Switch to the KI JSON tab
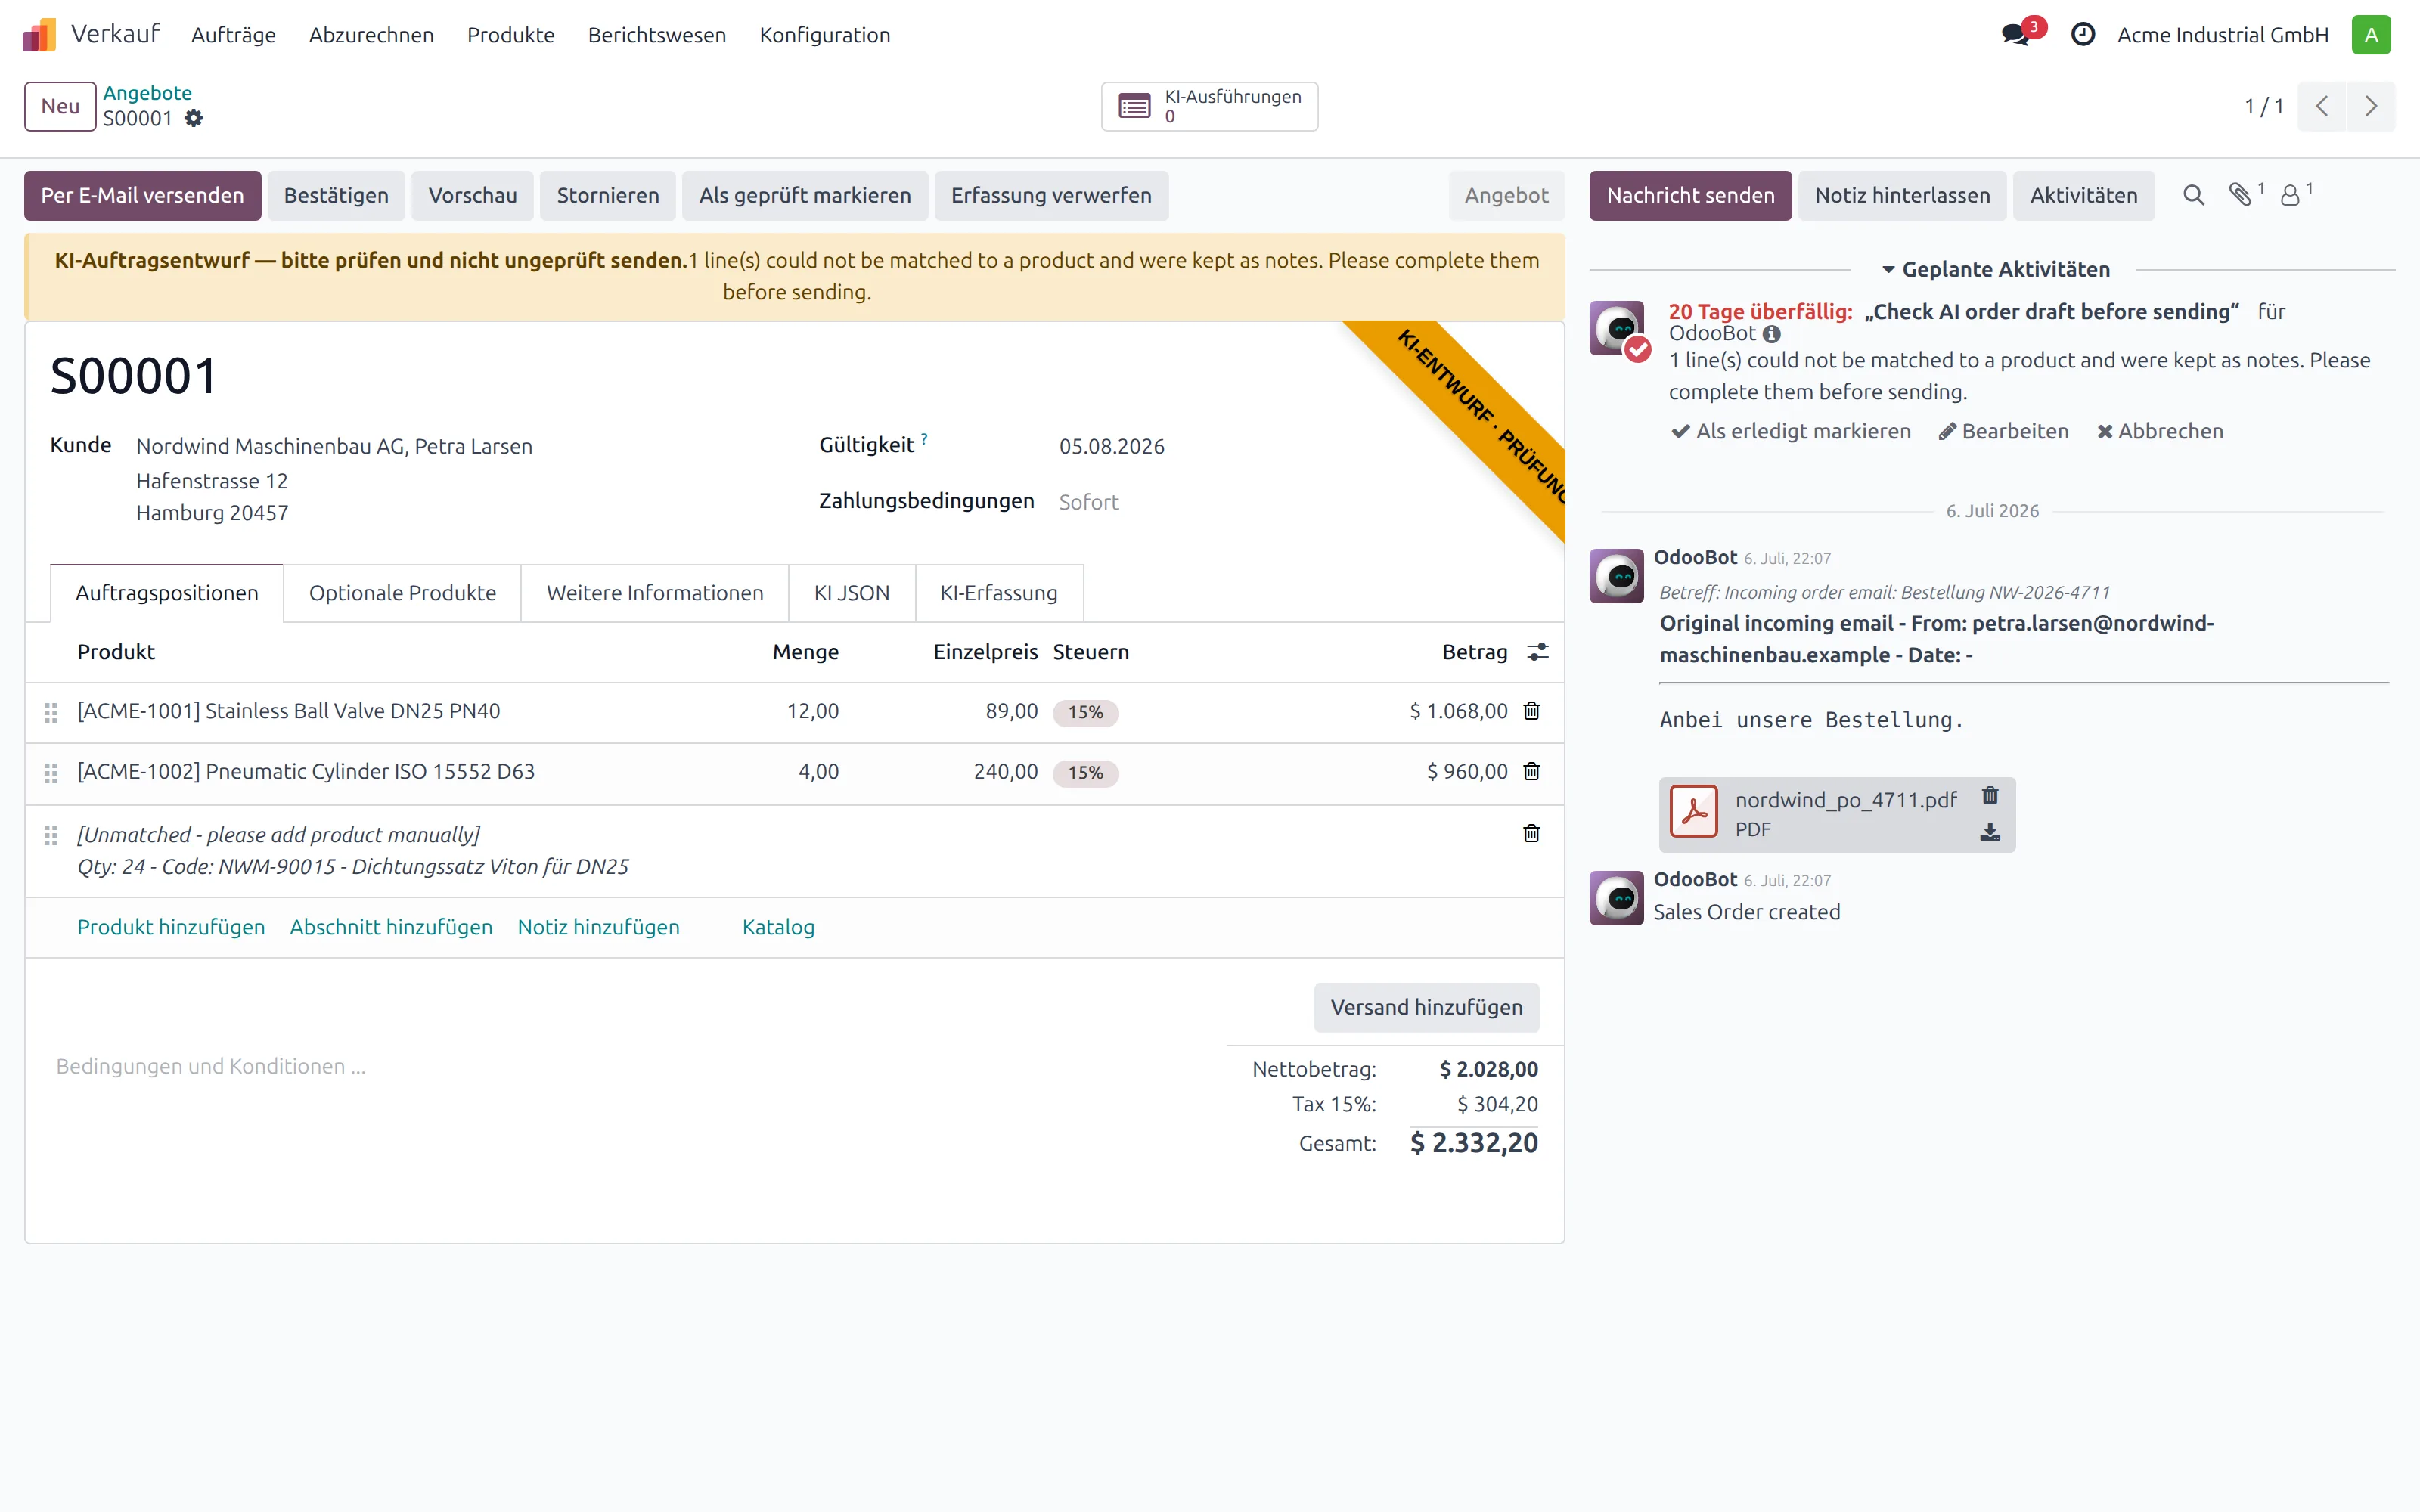 click(852, 593)
